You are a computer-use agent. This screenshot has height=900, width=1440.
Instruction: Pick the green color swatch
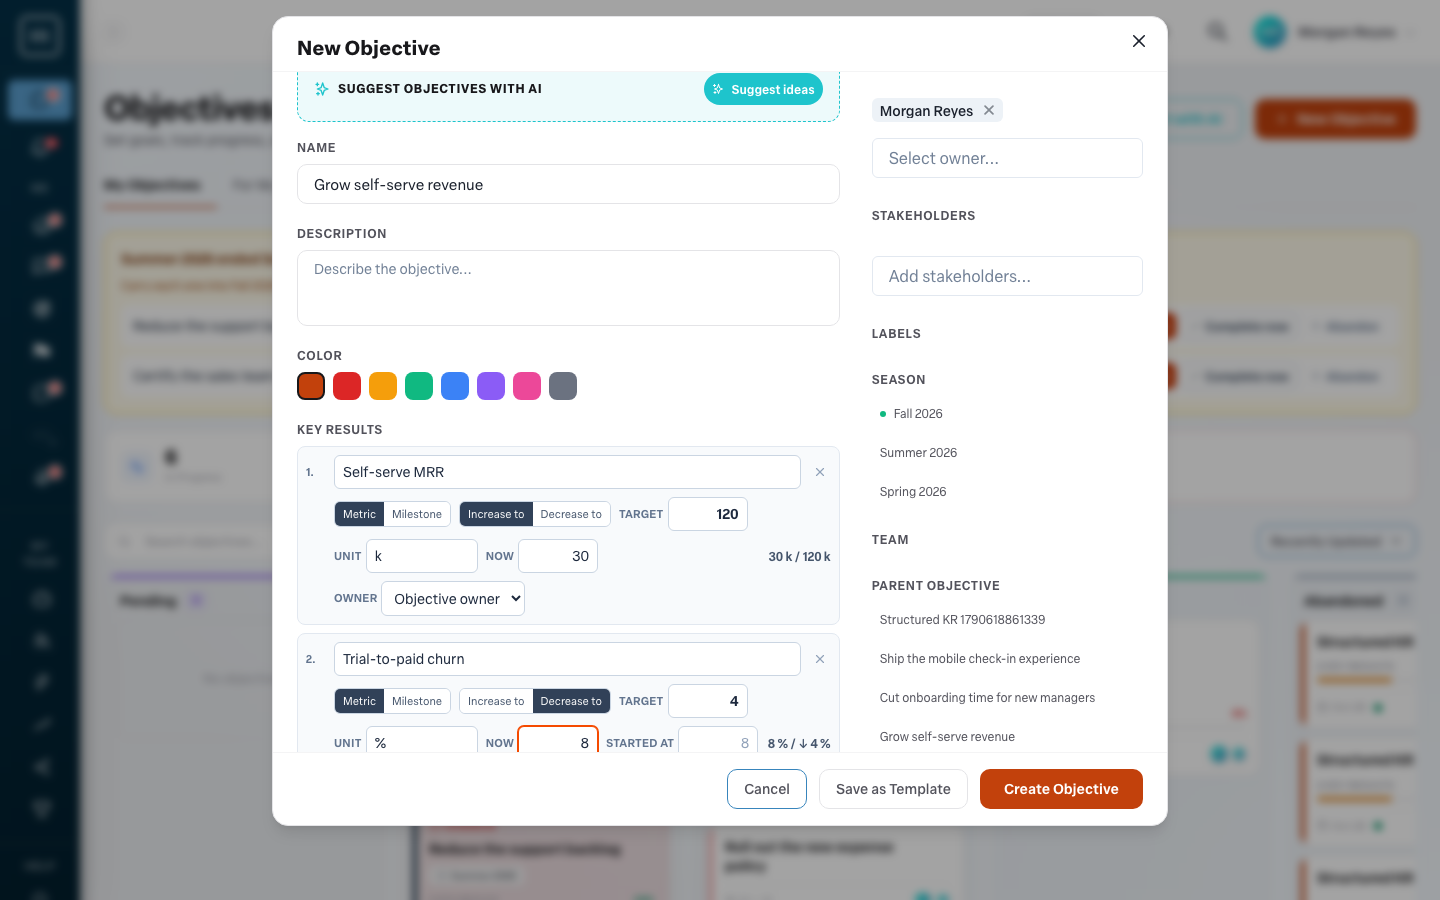pos(419,386)
